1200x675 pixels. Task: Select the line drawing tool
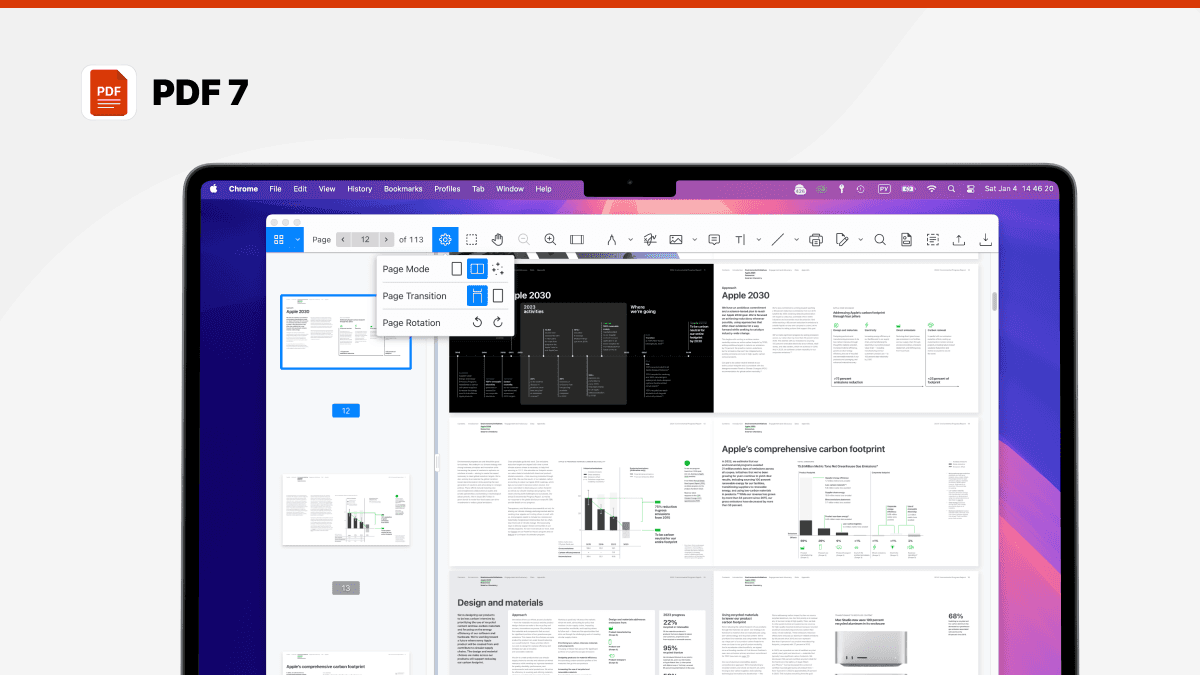point(778,240)
